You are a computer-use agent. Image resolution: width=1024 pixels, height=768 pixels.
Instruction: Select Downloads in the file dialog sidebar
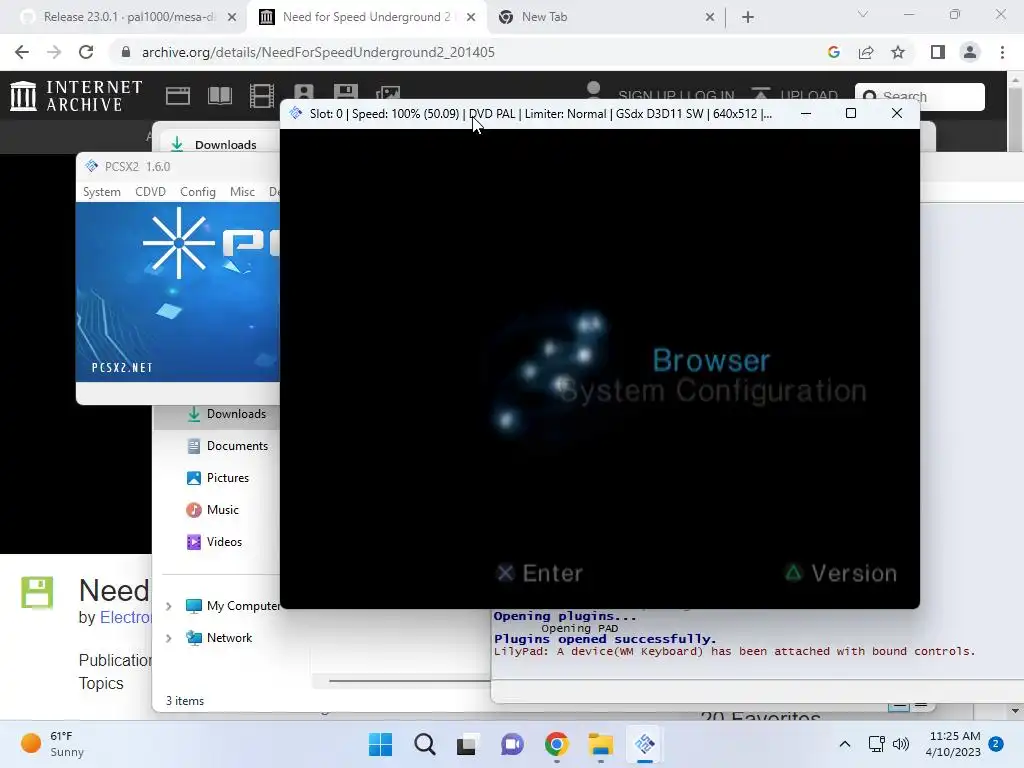coord(226,414)
